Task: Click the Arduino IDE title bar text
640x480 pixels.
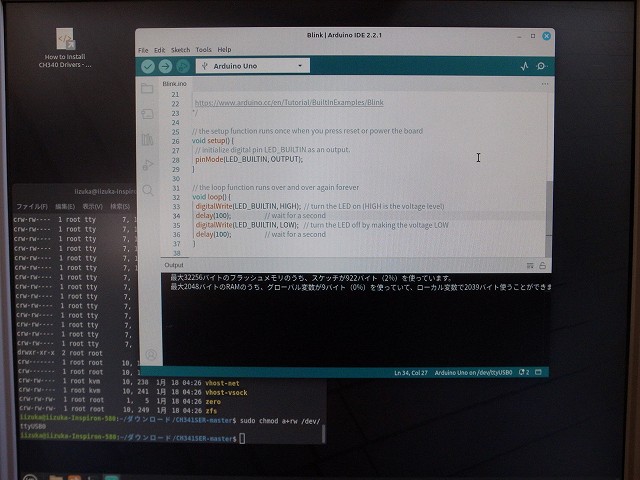Action: (344, 35)
